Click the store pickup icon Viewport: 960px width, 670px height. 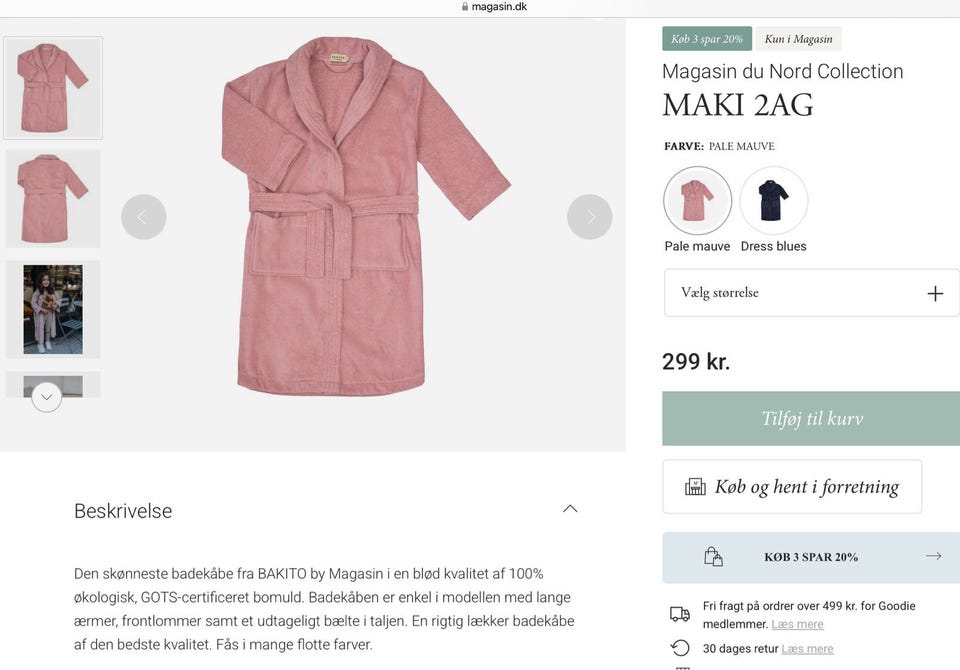click(x=695, y=487)
